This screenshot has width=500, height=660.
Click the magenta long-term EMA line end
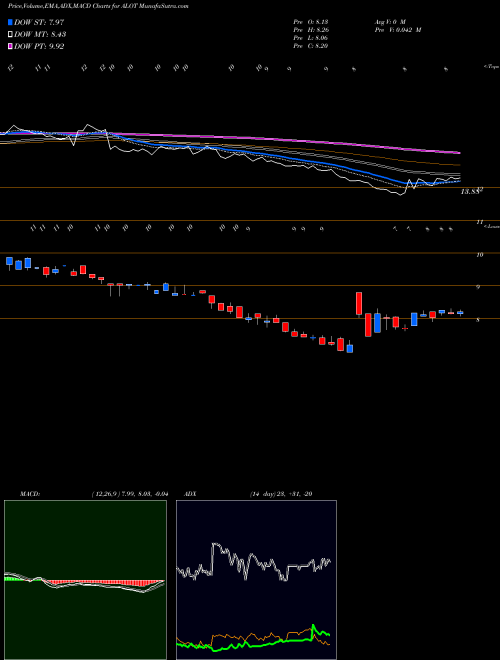[x=459, y=152]
